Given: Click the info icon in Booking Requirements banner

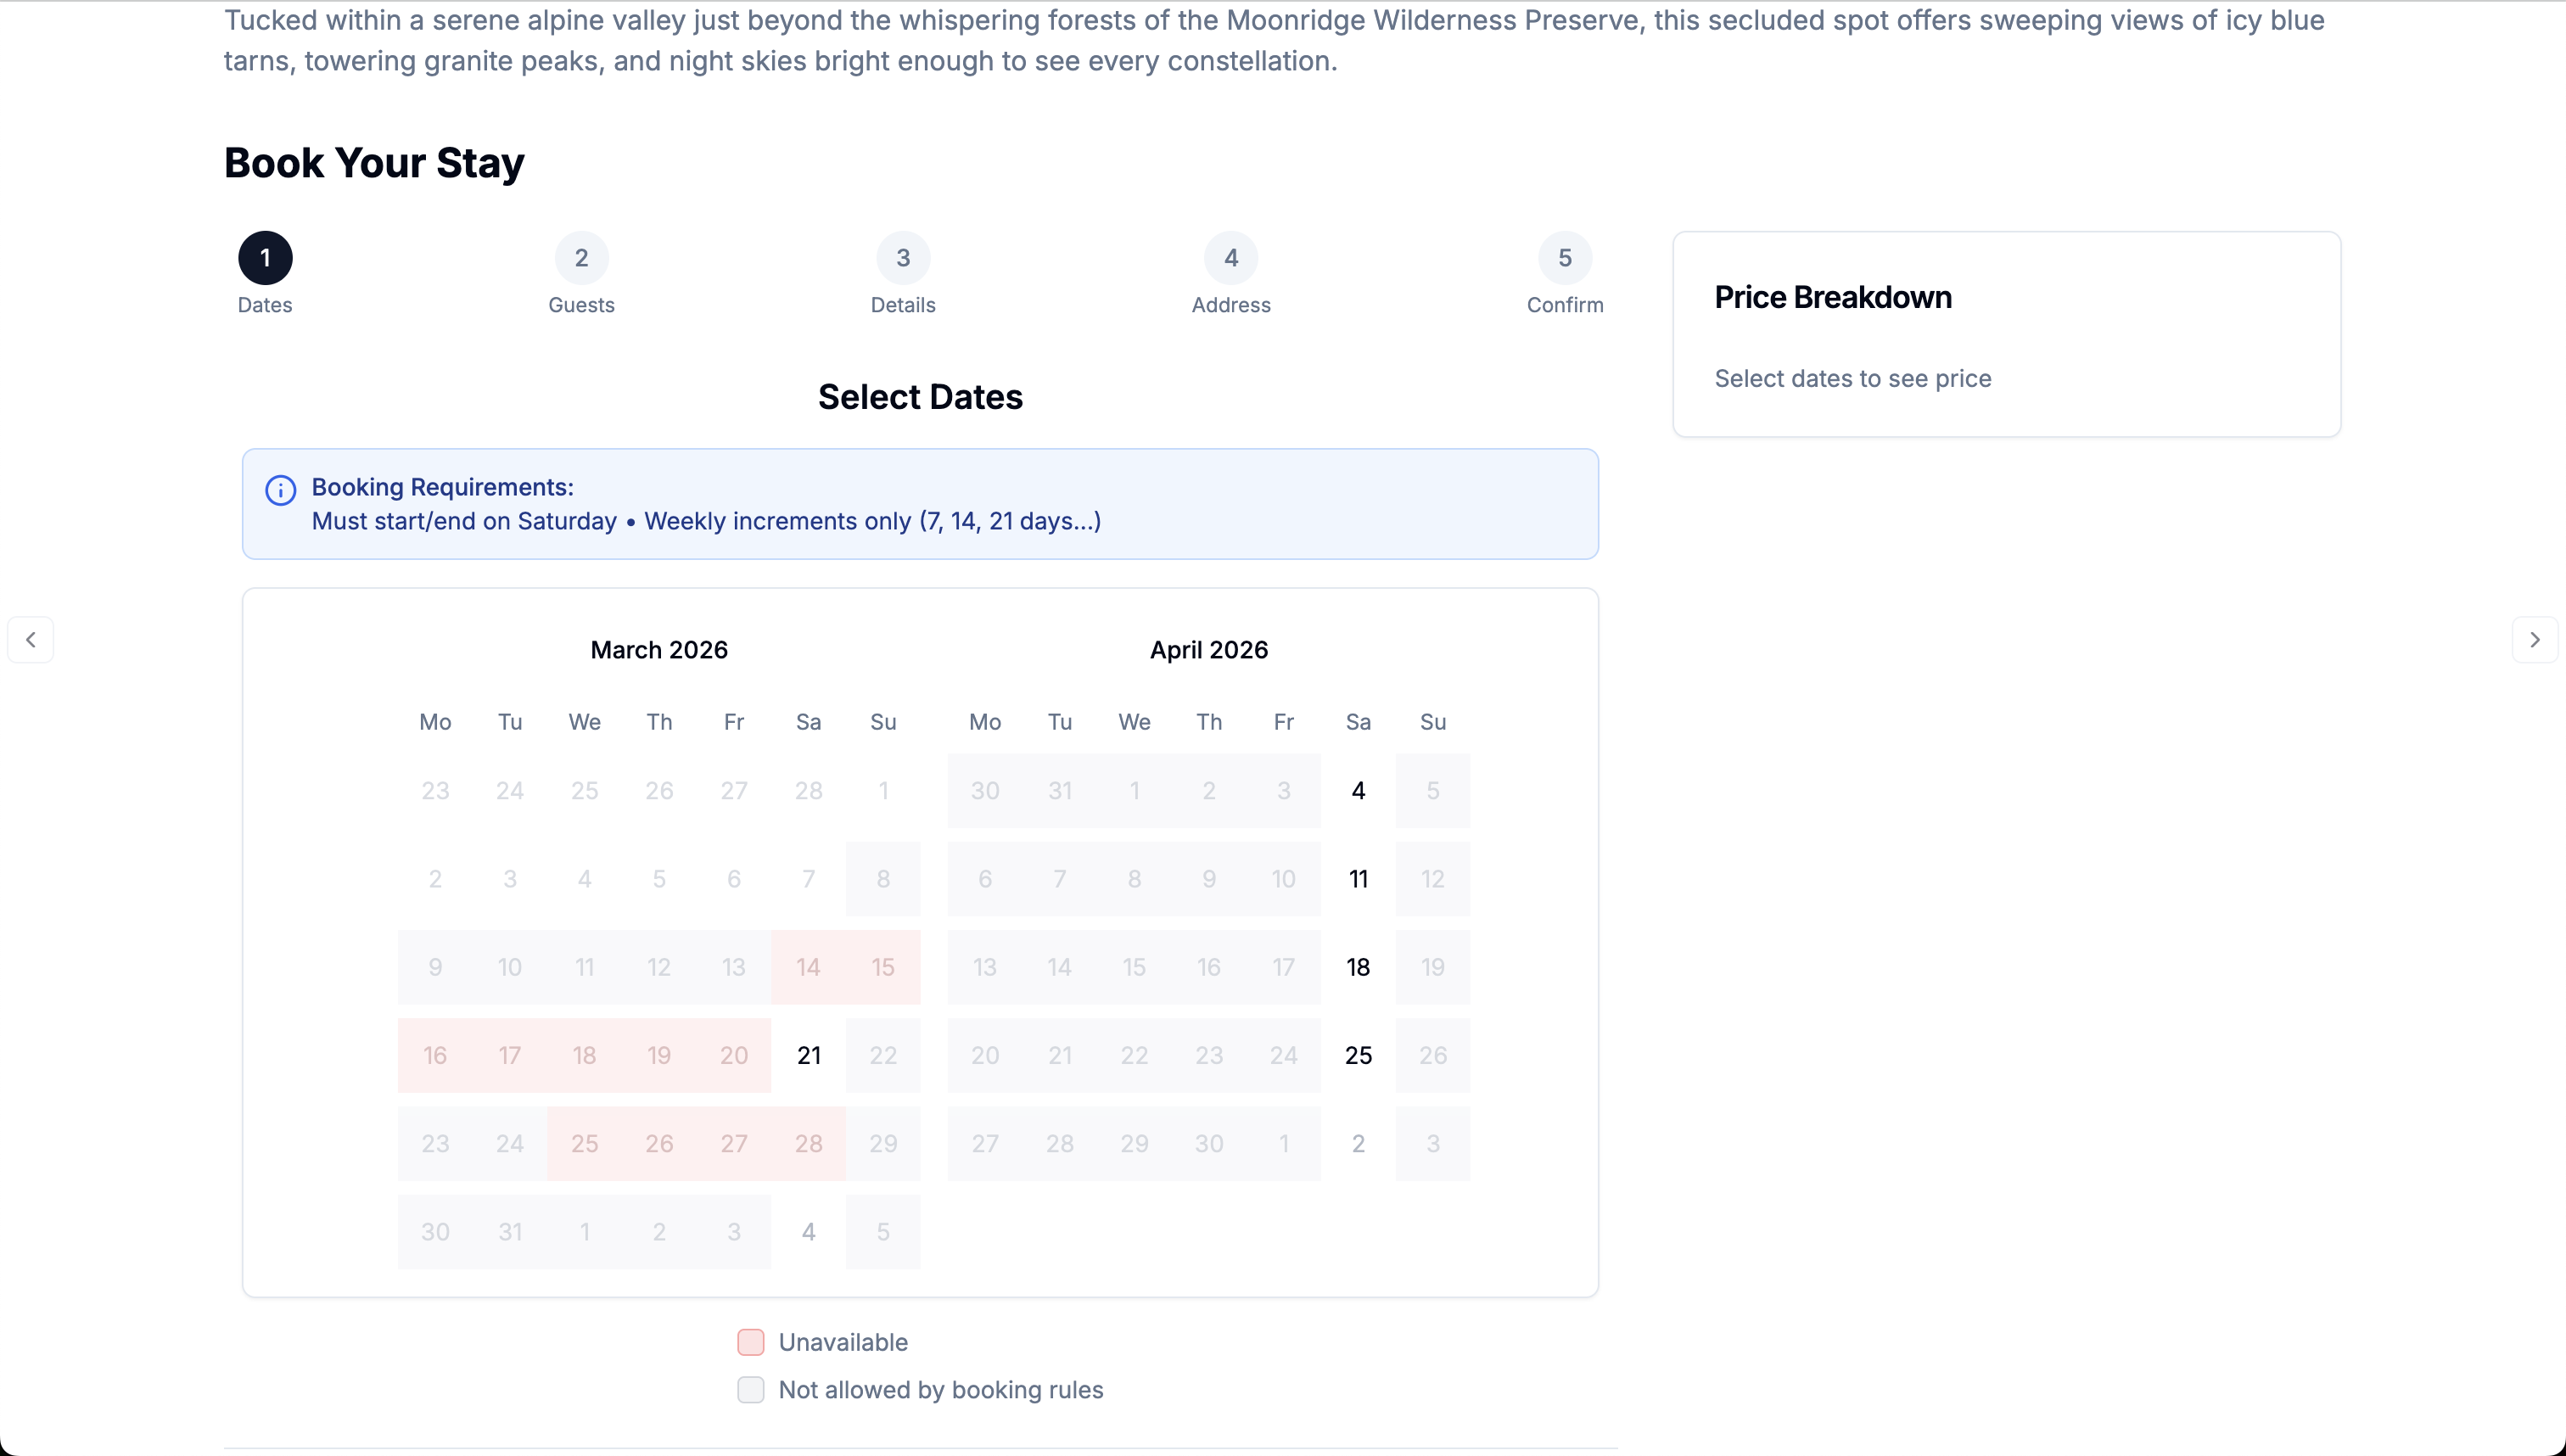Looking at the screenshot, I should pos(280,490).
